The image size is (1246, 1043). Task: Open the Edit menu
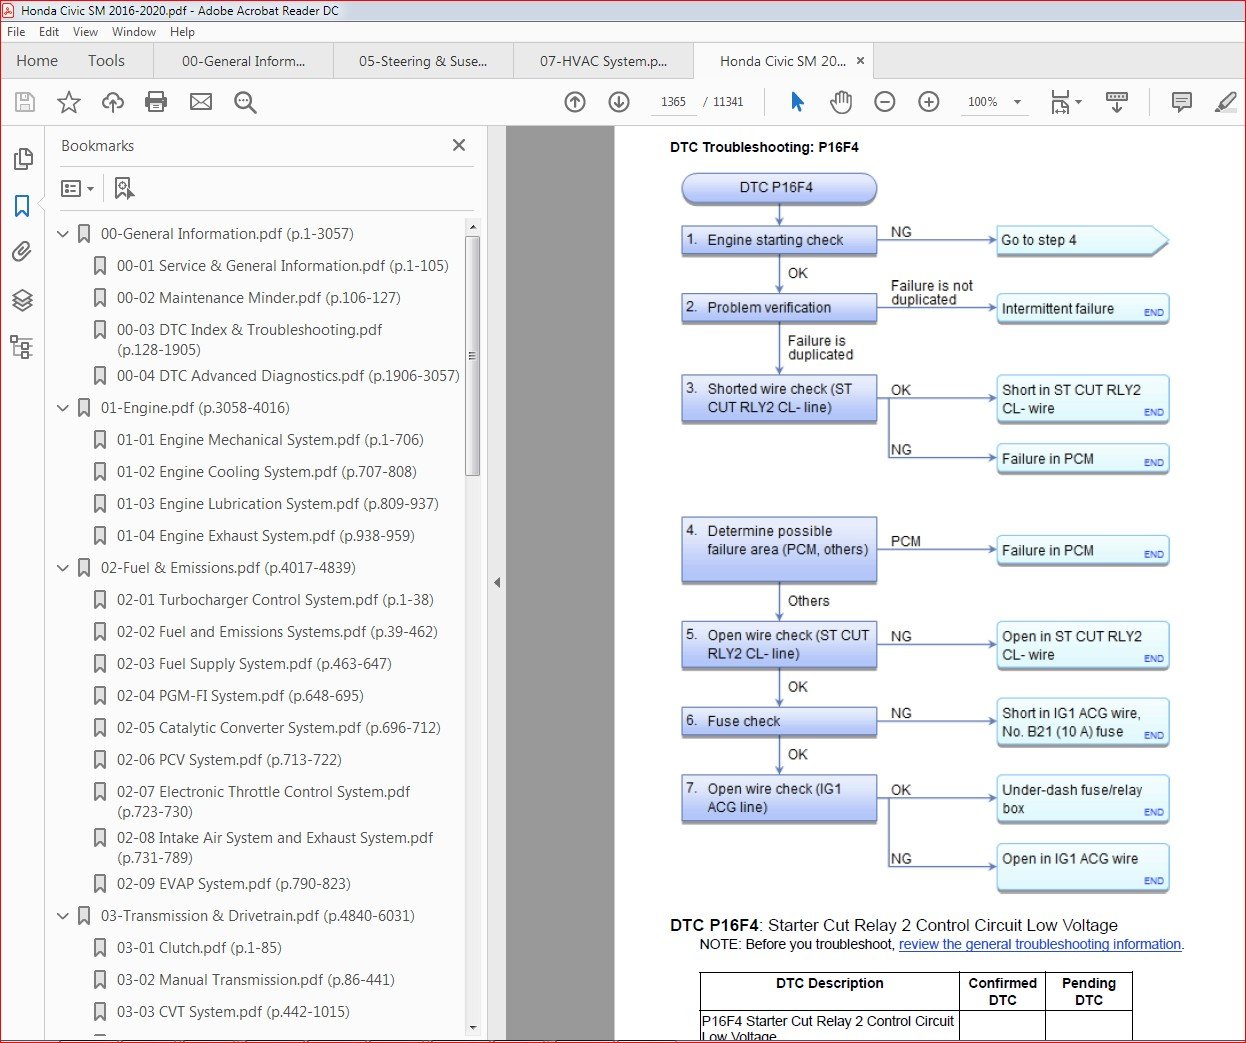(x=49, y=32)
